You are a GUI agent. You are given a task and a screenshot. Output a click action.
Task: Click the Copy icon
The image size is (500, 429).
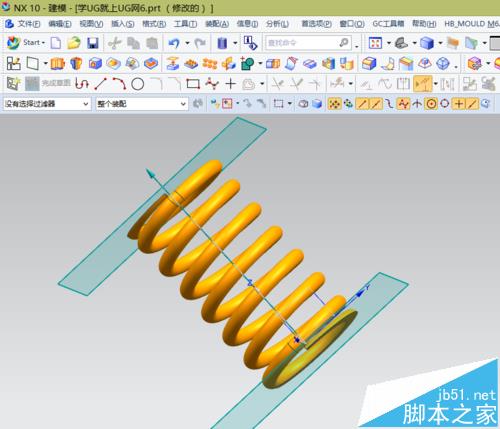[x=133, y=43]
